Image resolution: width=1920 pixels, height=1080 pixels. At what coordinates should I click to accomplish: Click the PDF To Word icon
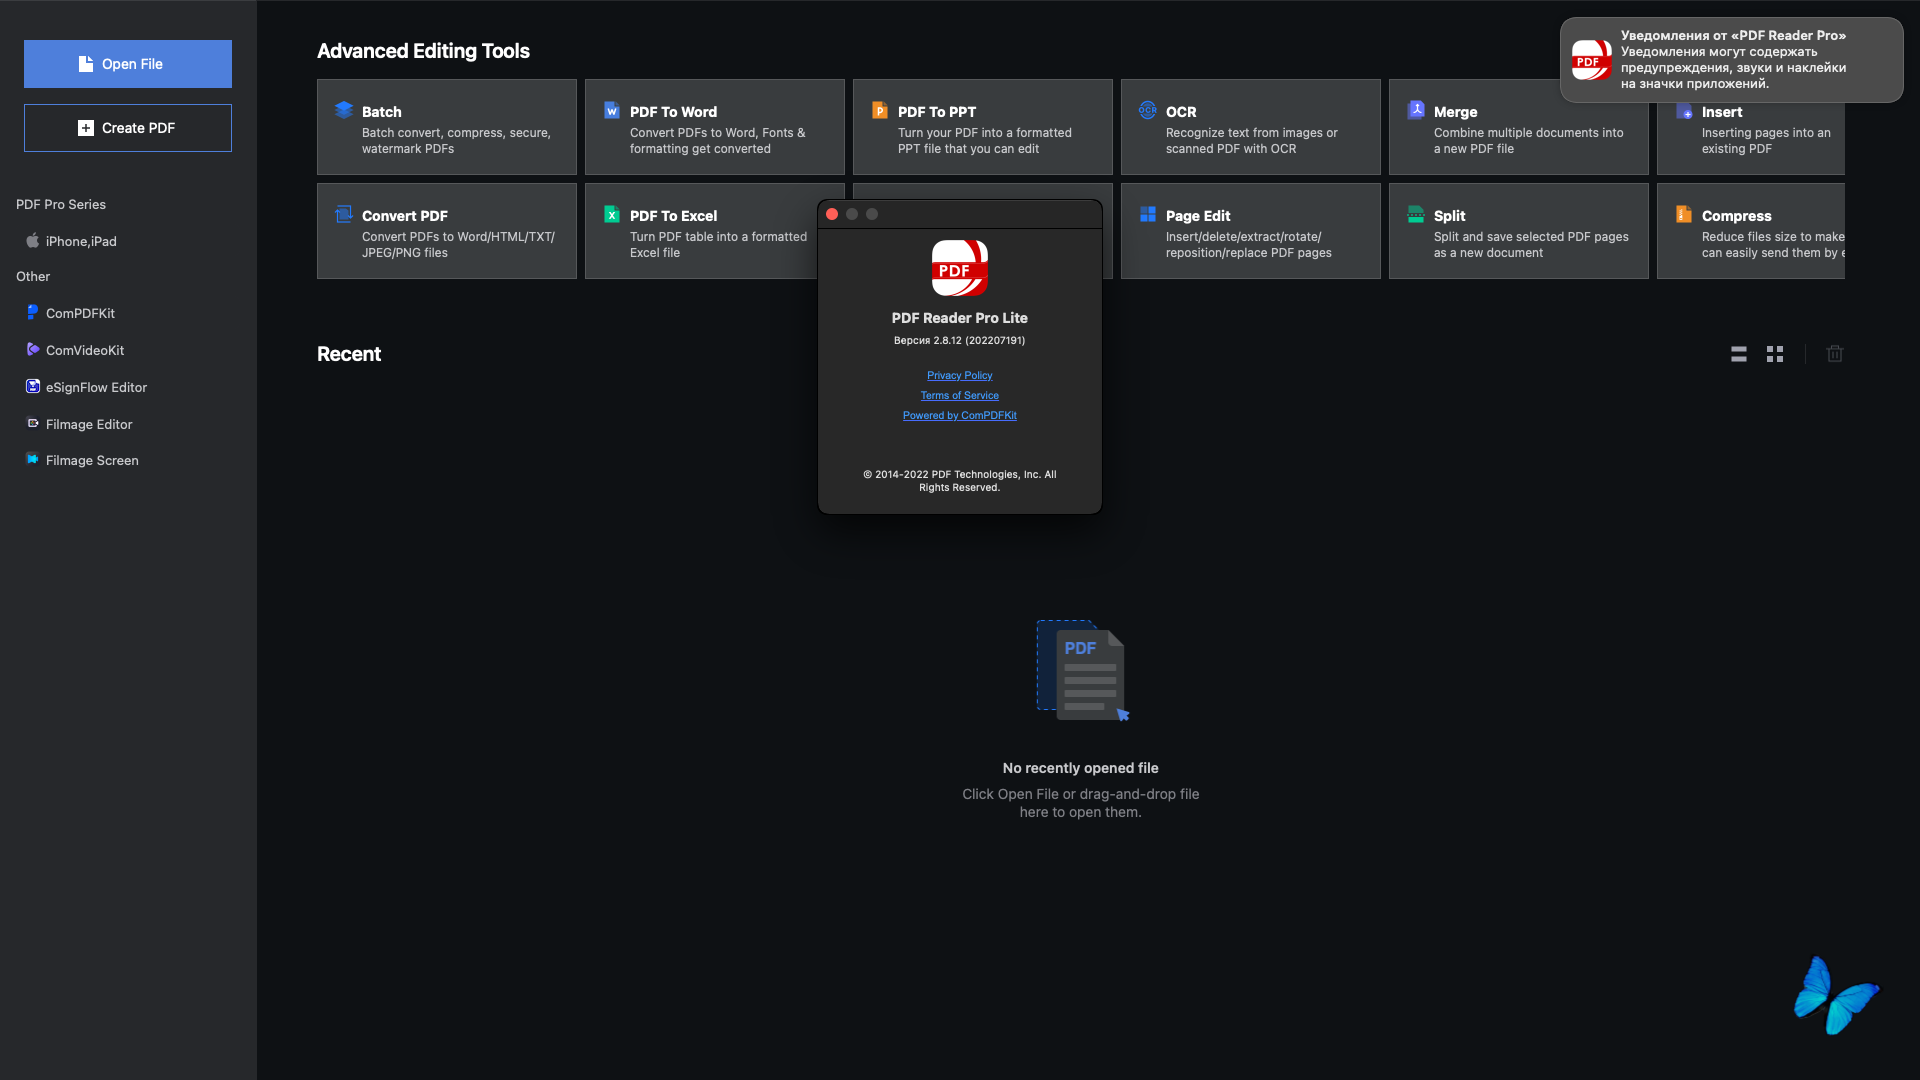tap(612, 110)
